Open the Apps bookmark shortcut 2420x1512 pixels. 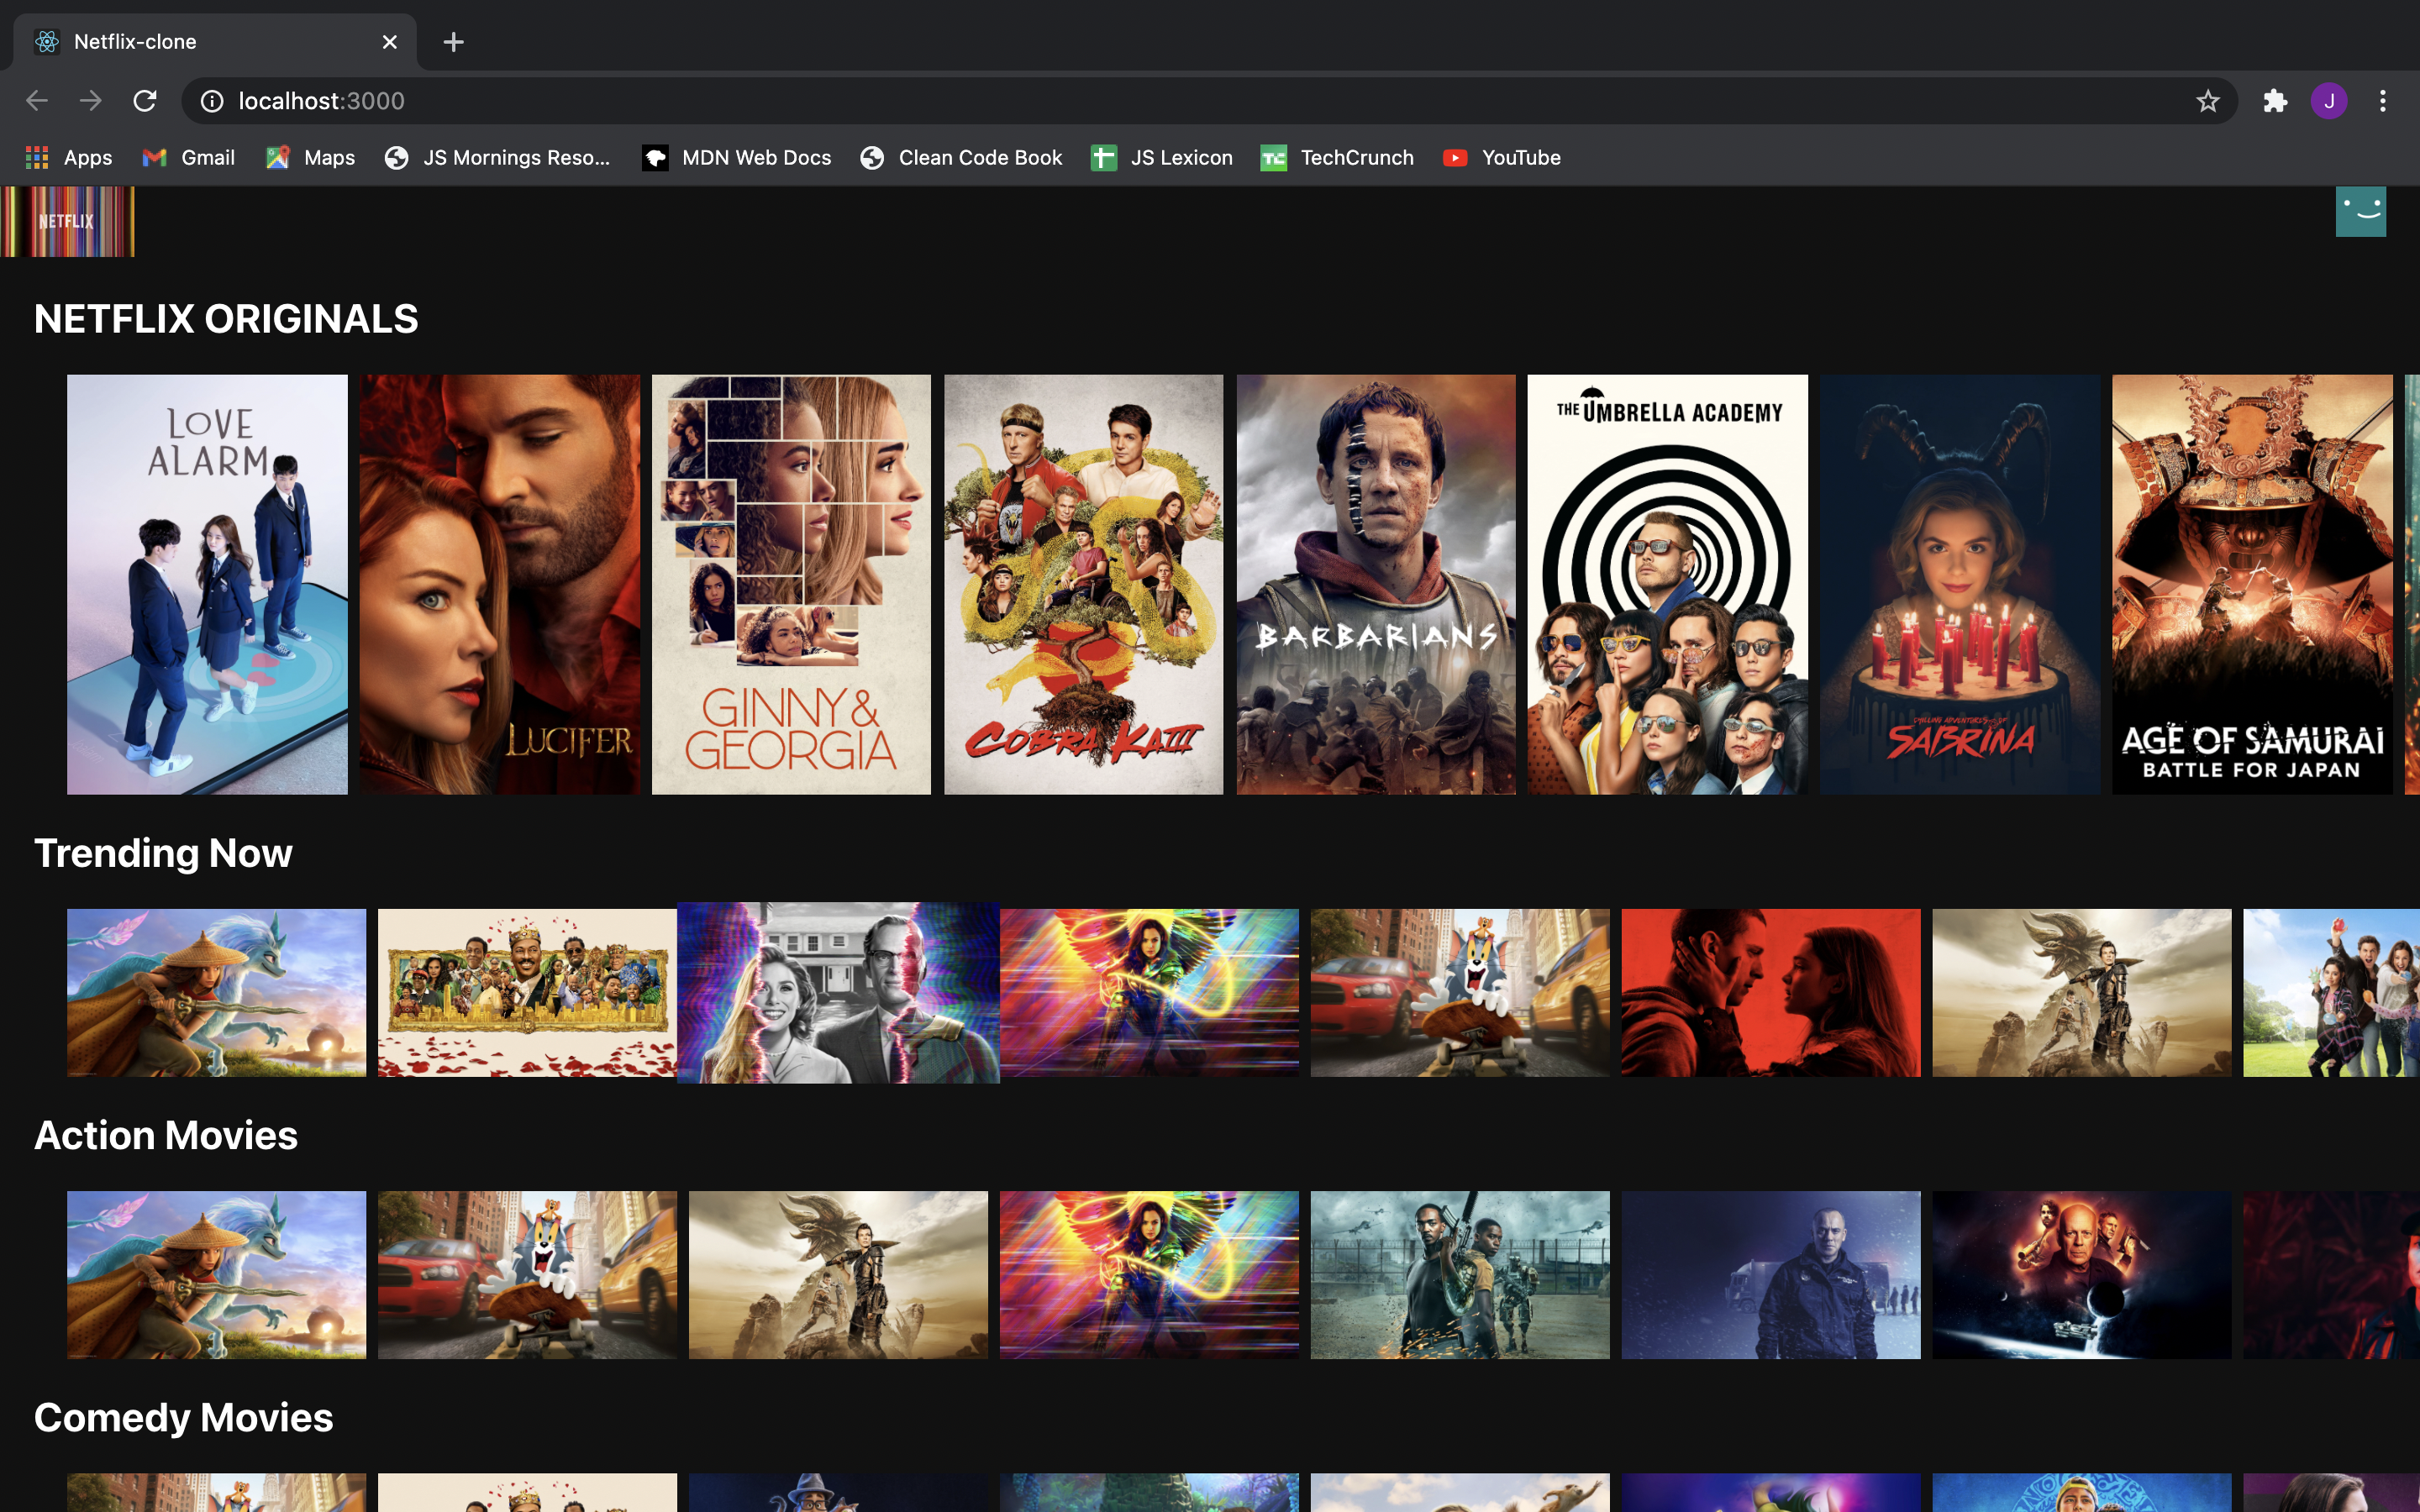point(68,158)
